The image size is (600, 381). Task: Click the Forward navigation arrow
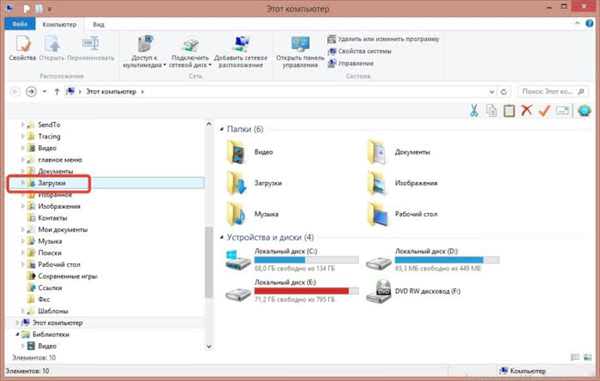click(x=31, y=91)
